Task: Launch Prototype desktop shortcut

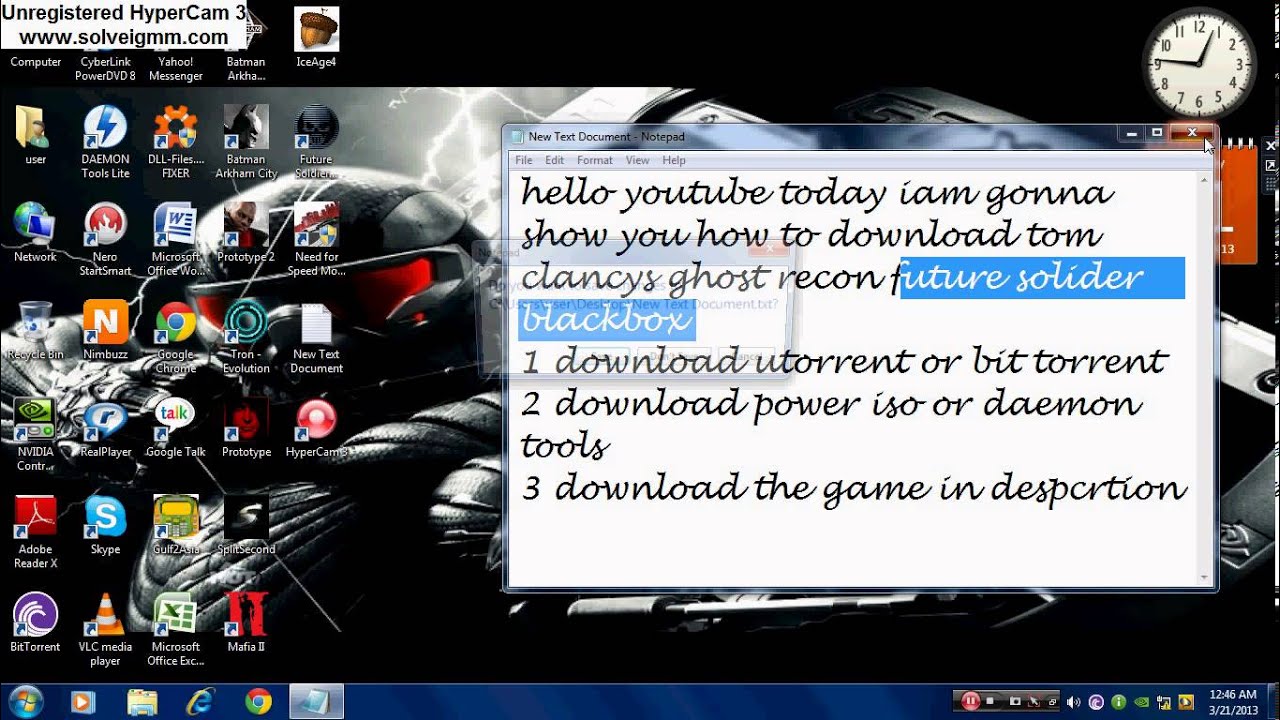Action: click(x=246, y=427)
